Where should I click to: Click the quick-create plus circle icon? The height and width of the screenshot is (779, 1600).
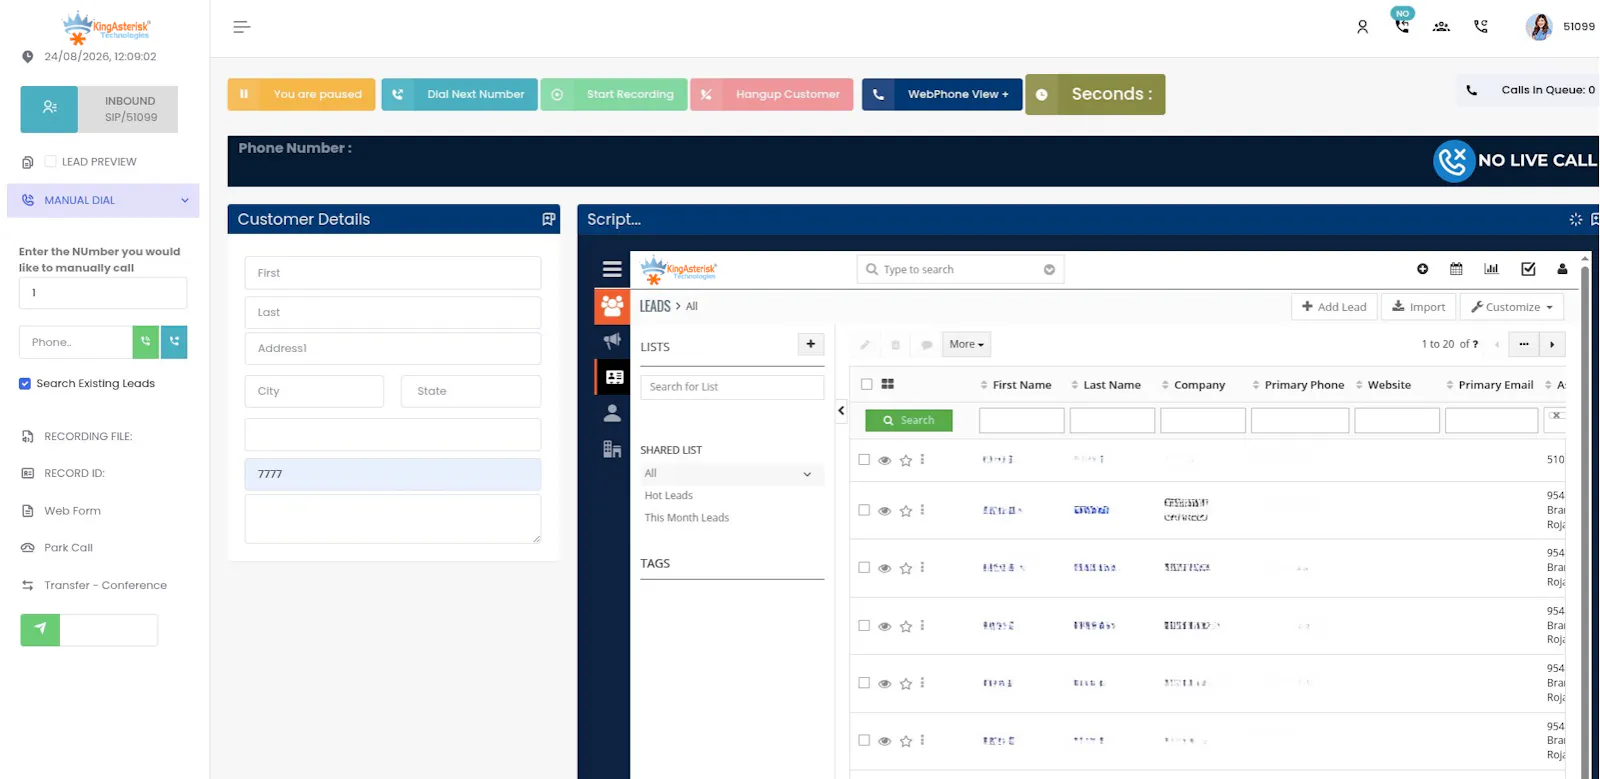[x=1423, y=269]
